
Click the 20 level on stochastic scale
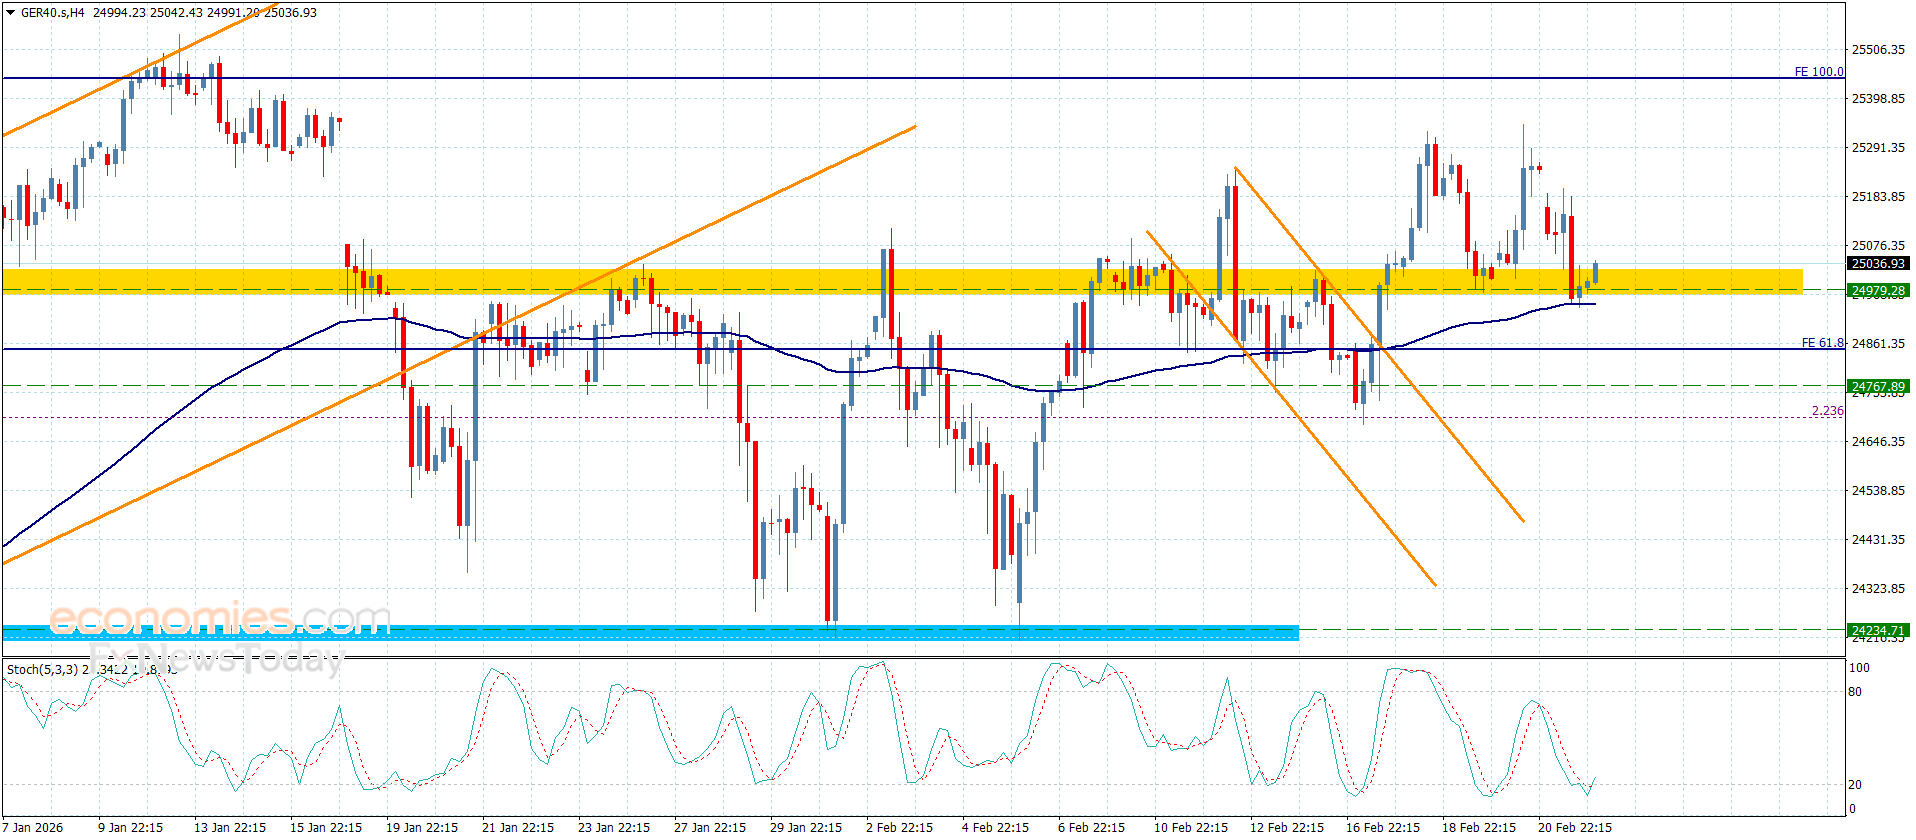(x=1855, y=785)
